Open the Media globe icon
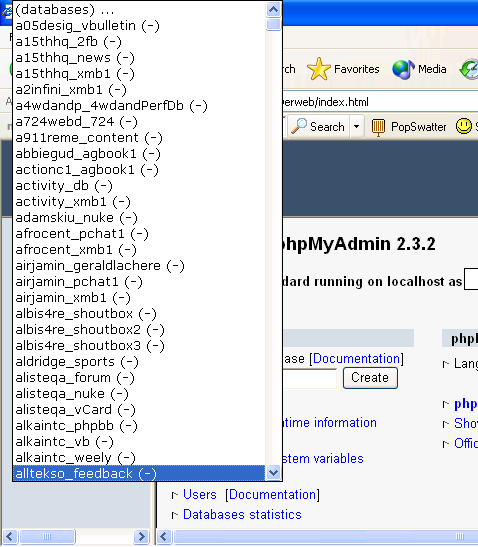Image resolution: width=478 pixels, height=547 pixels. coord(403,69)
